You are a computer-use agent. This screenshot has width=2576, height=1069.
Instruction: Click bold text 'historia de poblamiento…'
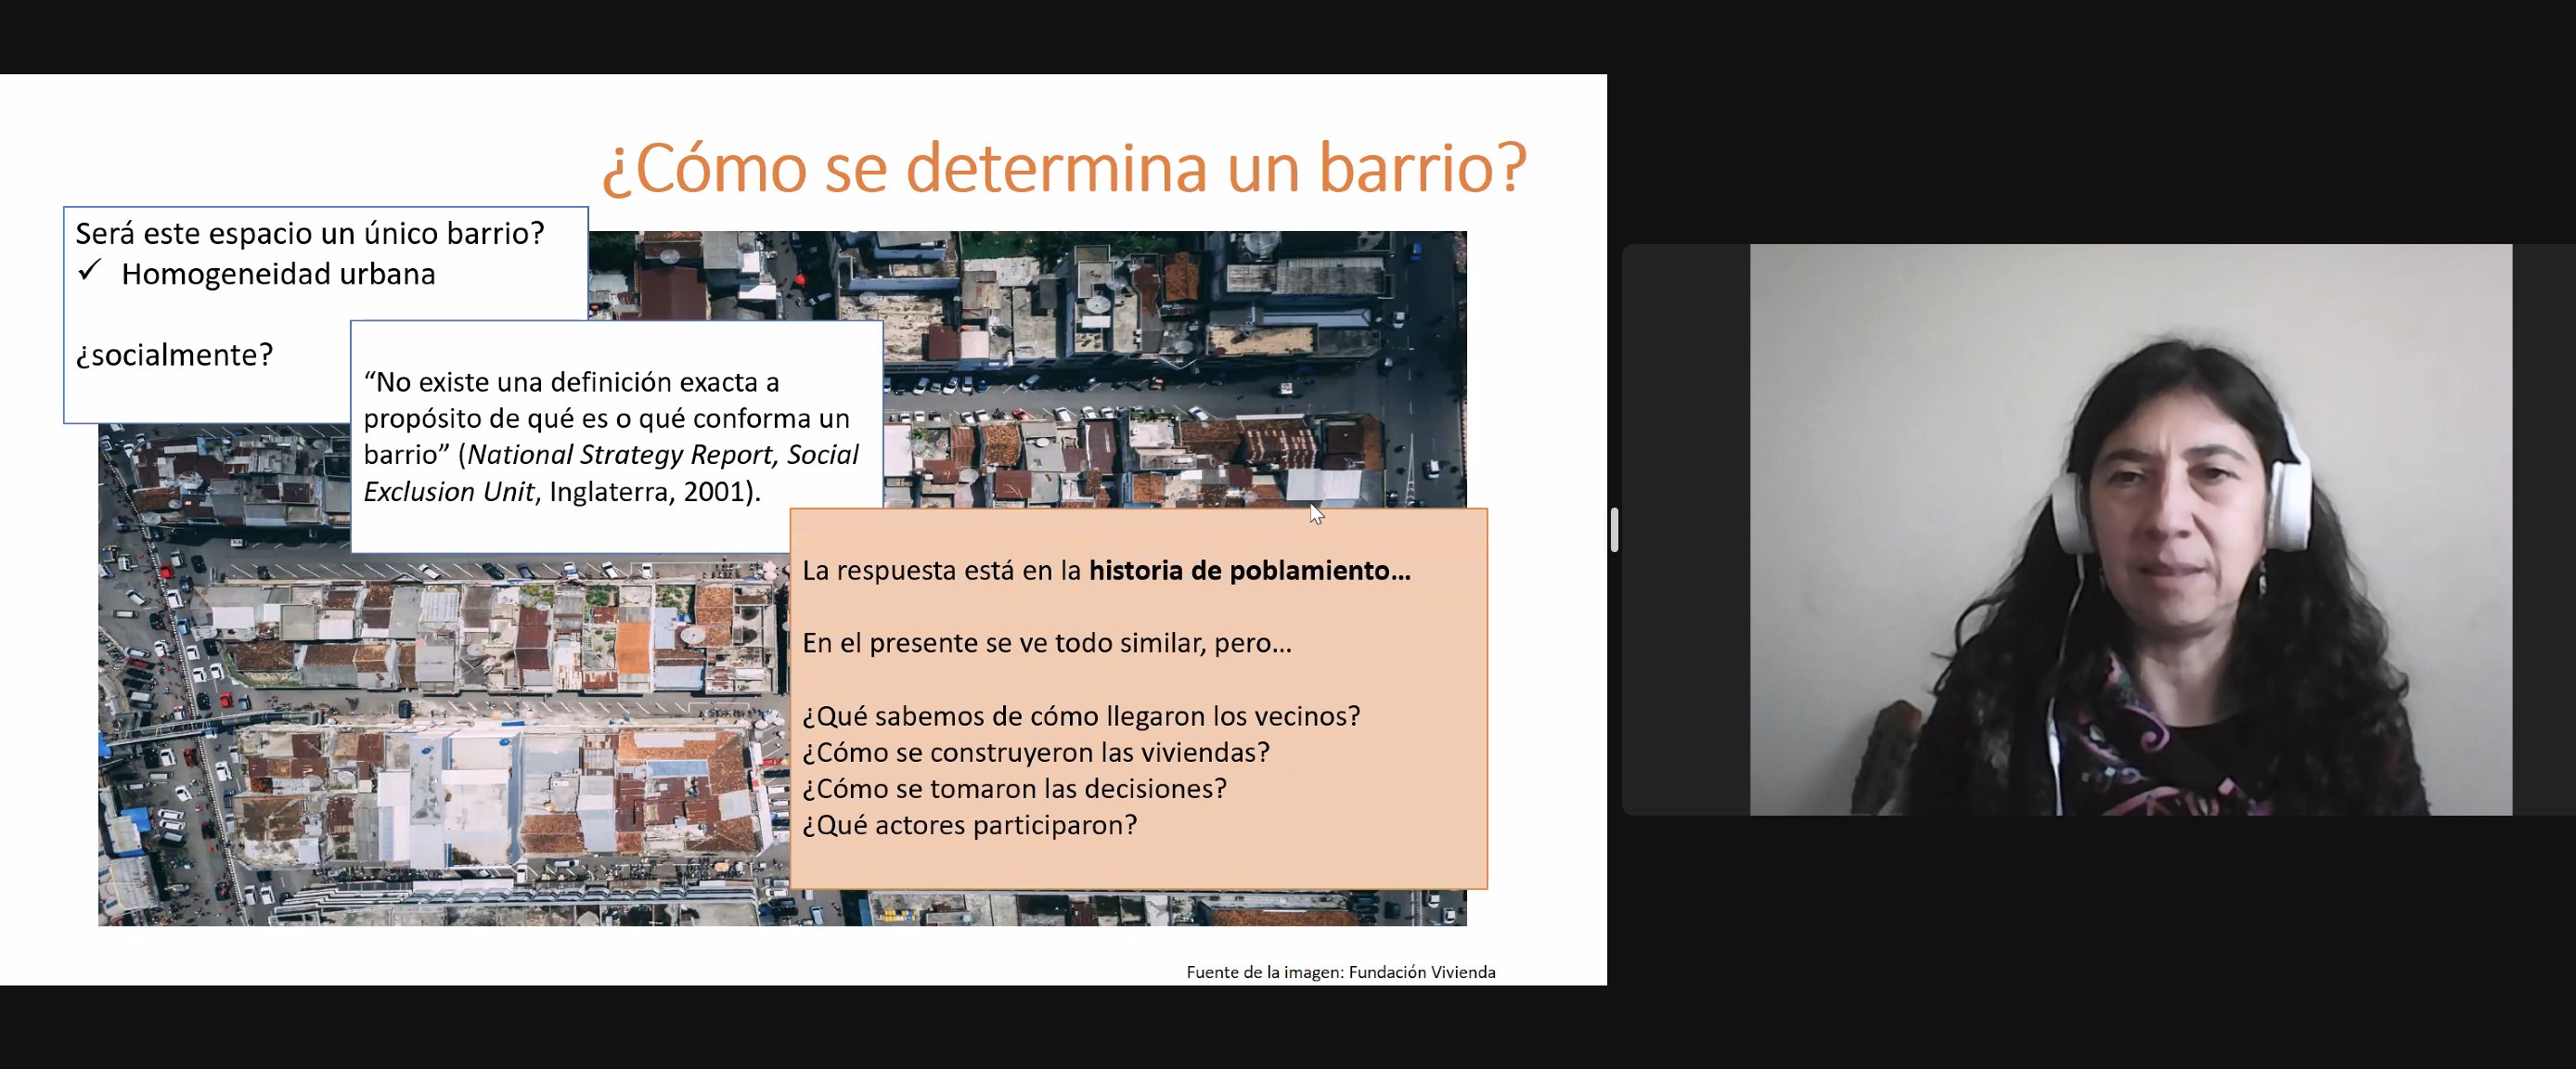1249,571
